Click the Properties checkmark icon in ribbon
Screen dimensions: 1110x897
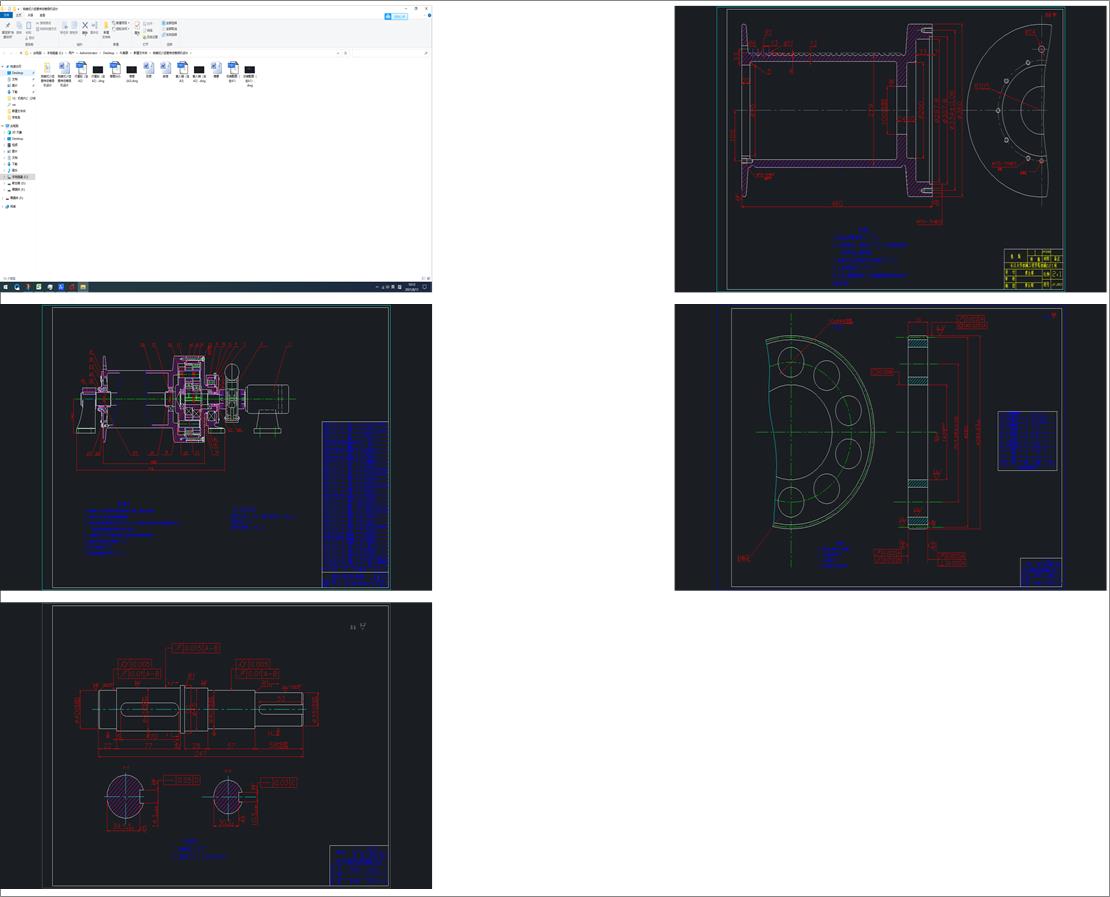138,26
